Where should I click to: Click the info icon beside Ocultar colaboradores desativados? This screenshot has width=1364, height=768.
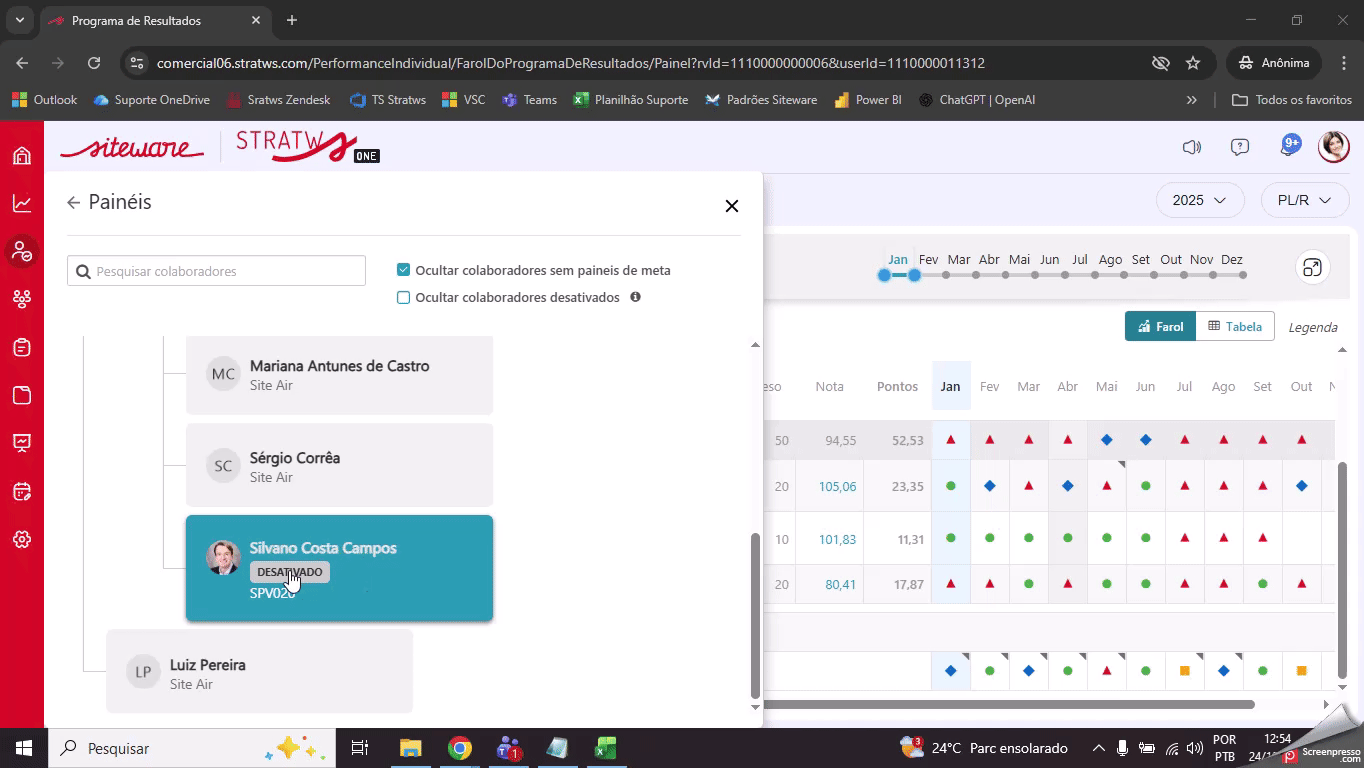click(635, 297)
